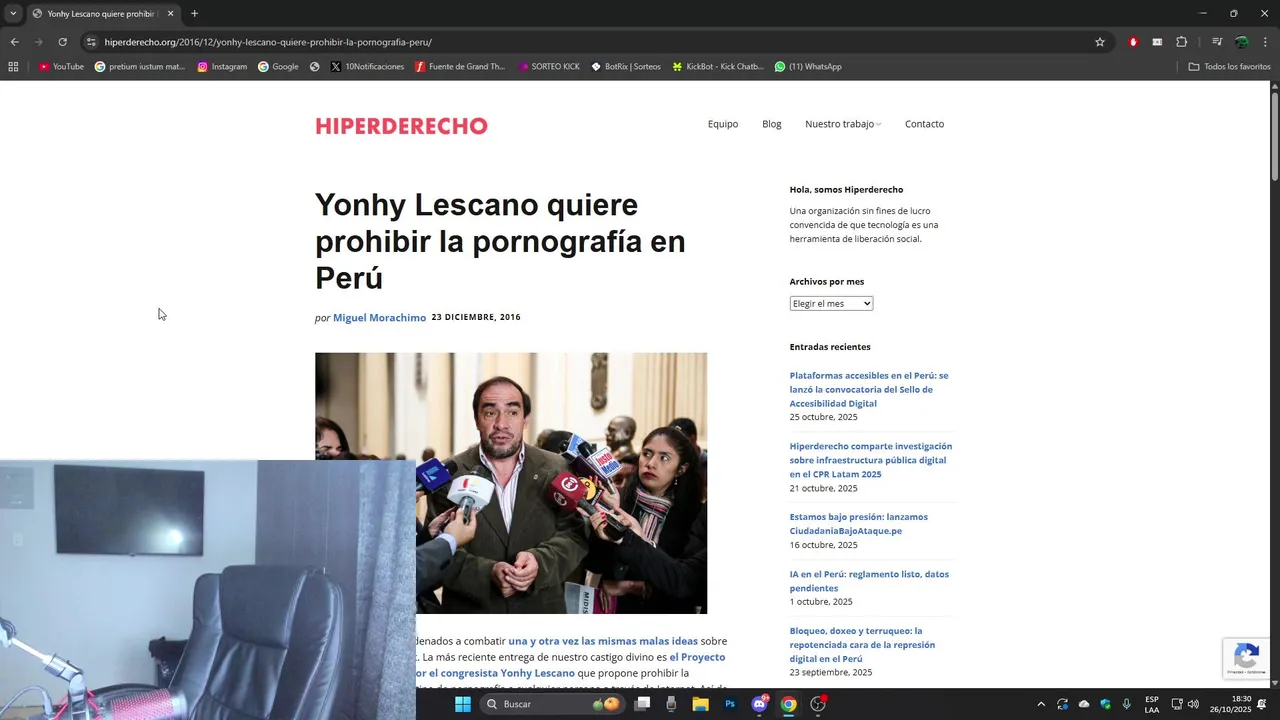Open the red hand ad blocker extension
The height and width of the screenshot is (720, 1280).
click(1133, 42)
